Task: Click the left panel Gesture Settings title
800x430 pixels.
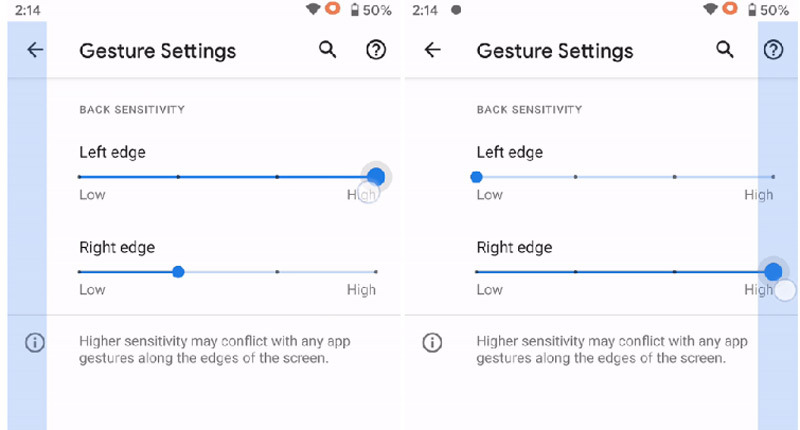Action: tap(158, 51)
